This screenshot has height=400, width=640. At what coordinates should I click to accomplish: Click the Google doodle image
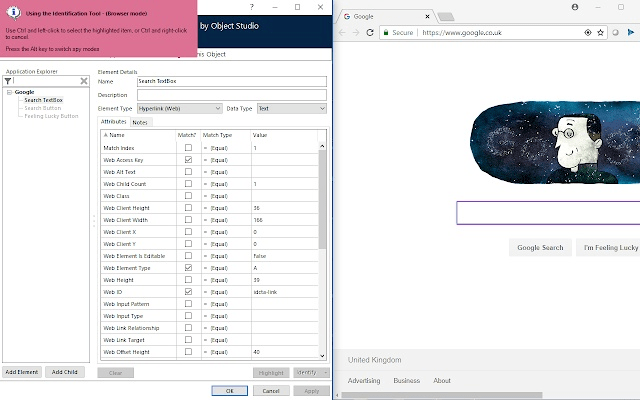click(555, 142)
